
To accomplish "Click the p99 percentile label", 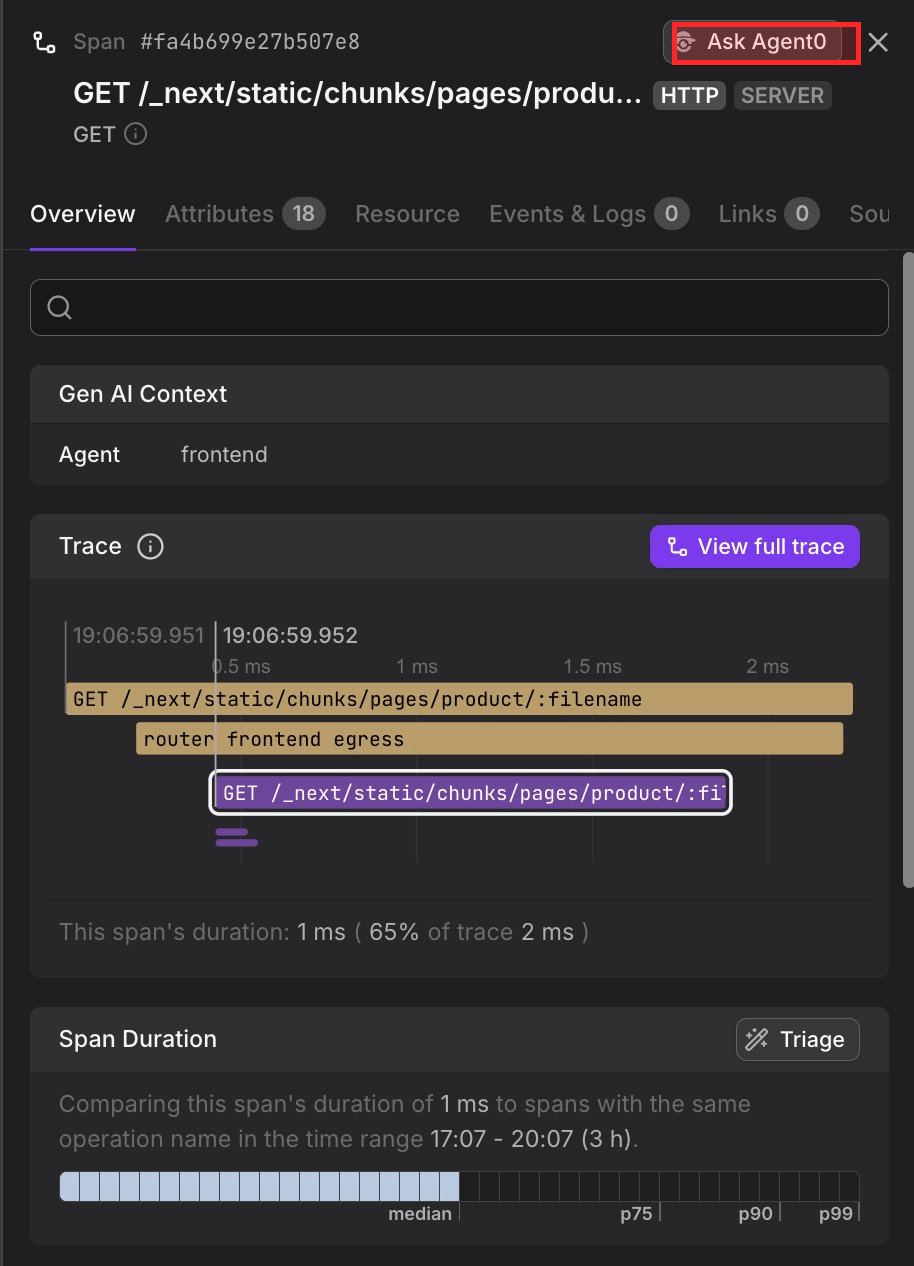I will tap(836, 1214).
